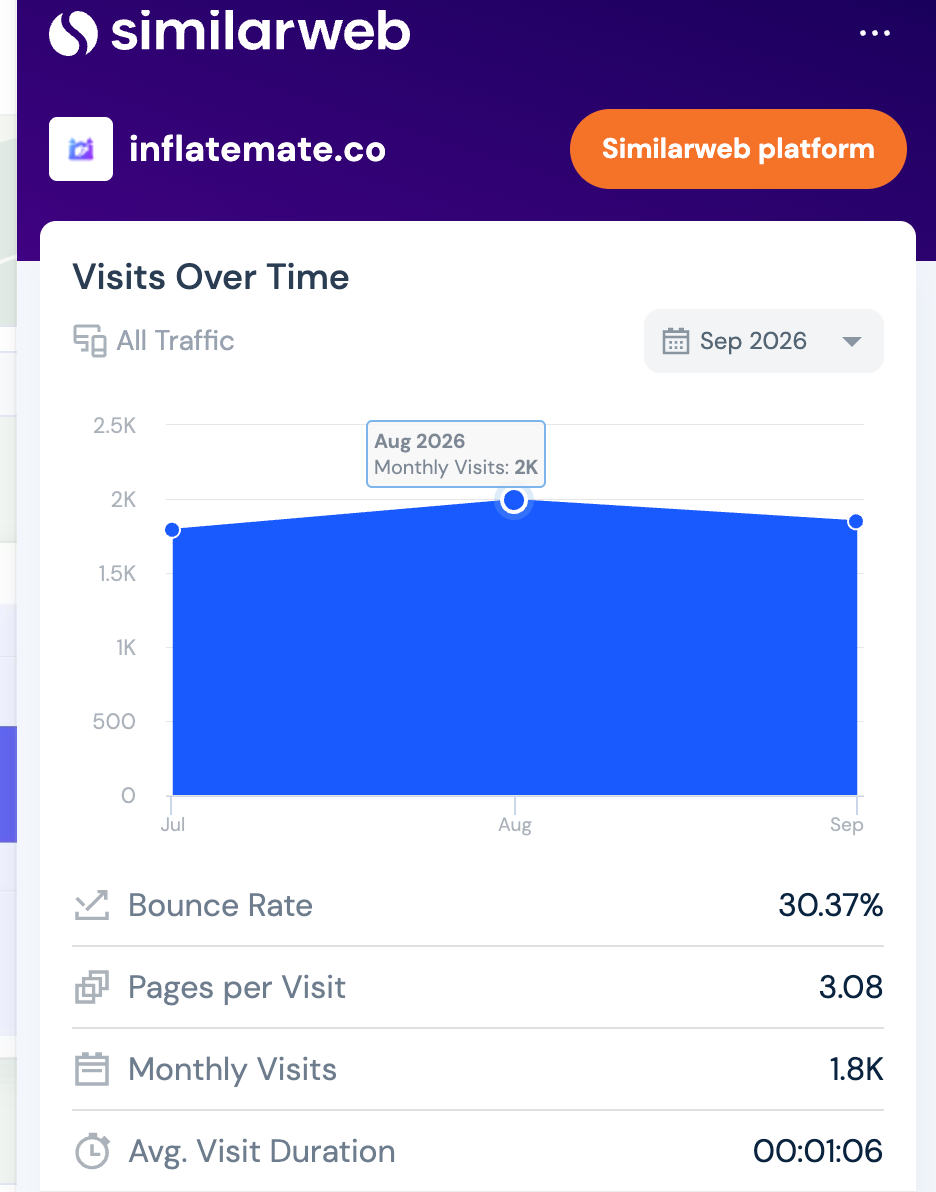Expand the date dropdown arrow
This screenshot has height=1192, width=936.
pyautogui.click(x=852, y=341)
